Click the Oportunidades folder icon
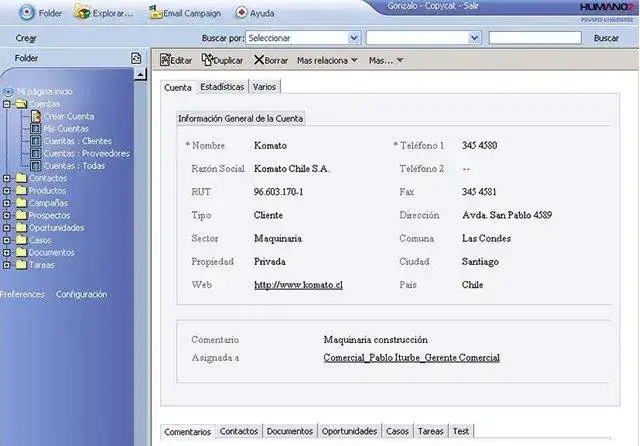 pos(21,228)
